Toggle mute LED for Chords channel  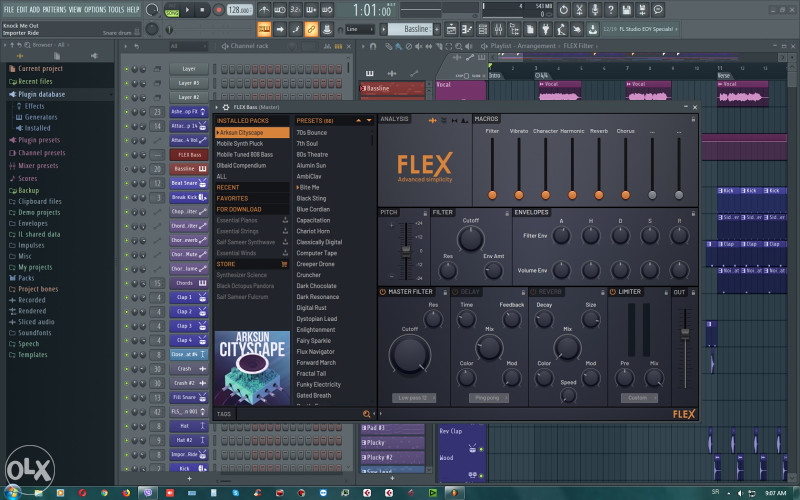coord(127,283)
